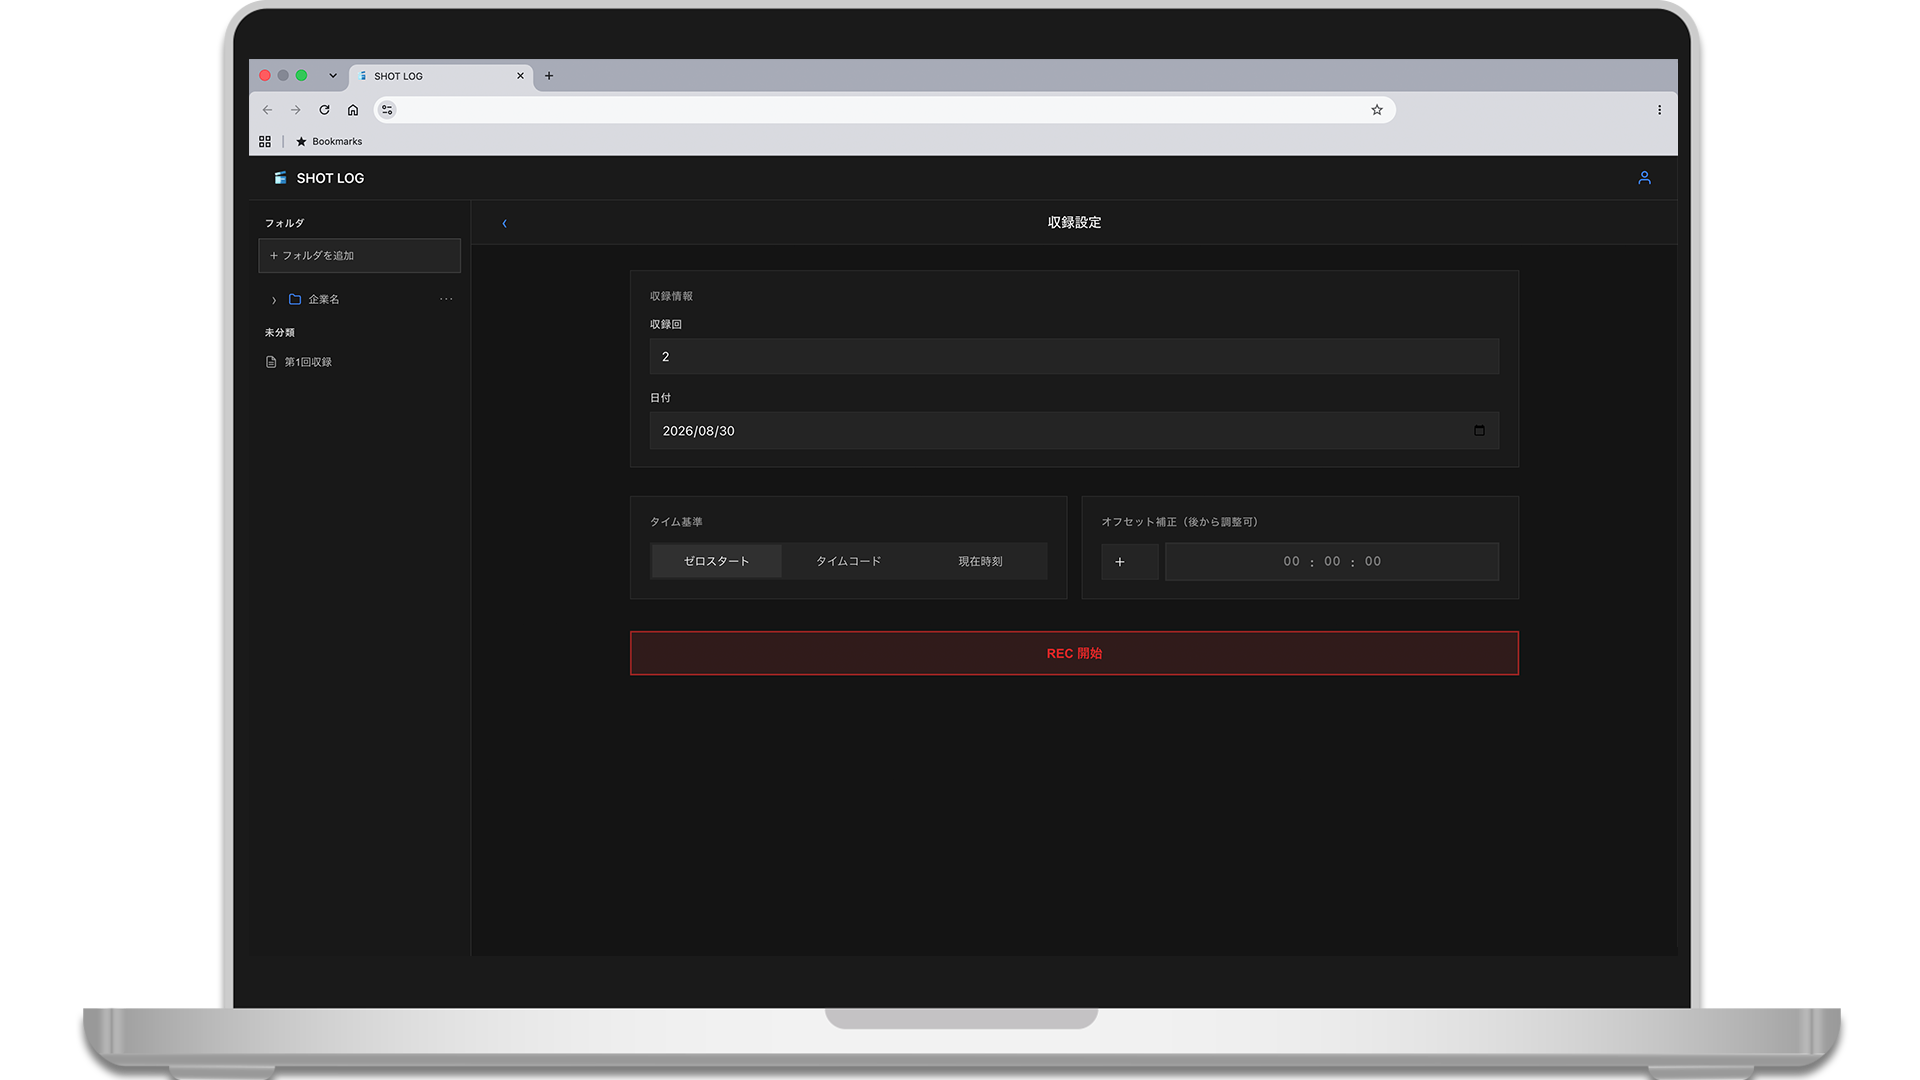The image size is (1920, 1080).
Task: Open the Bookmarks folder
Action: point(329,142)
